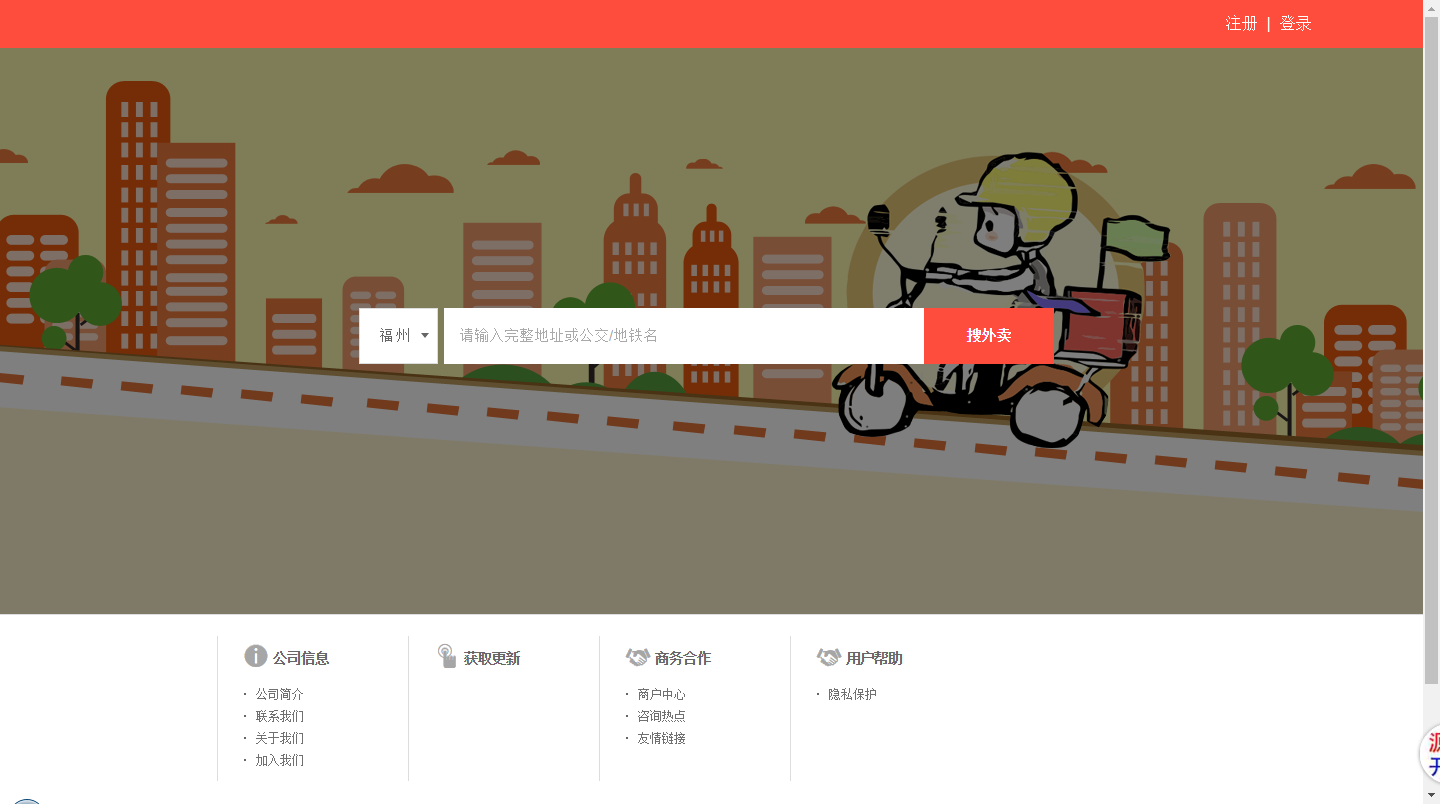Click the page's vertical scrollbar thumb

click(x=1431, y=350)
